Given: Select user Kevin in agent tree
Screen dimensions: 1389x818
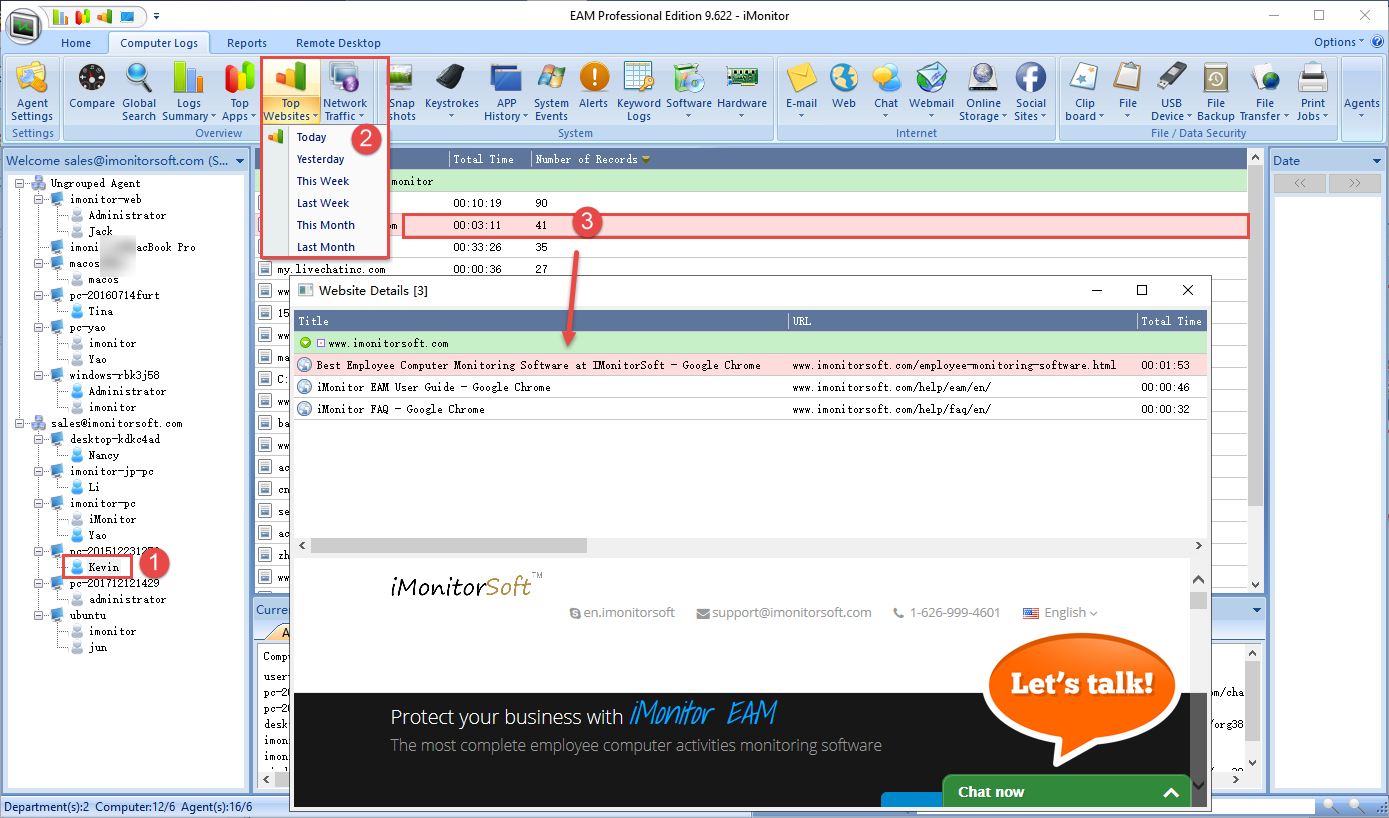Looking at the screenshot, I should (103, 567).
